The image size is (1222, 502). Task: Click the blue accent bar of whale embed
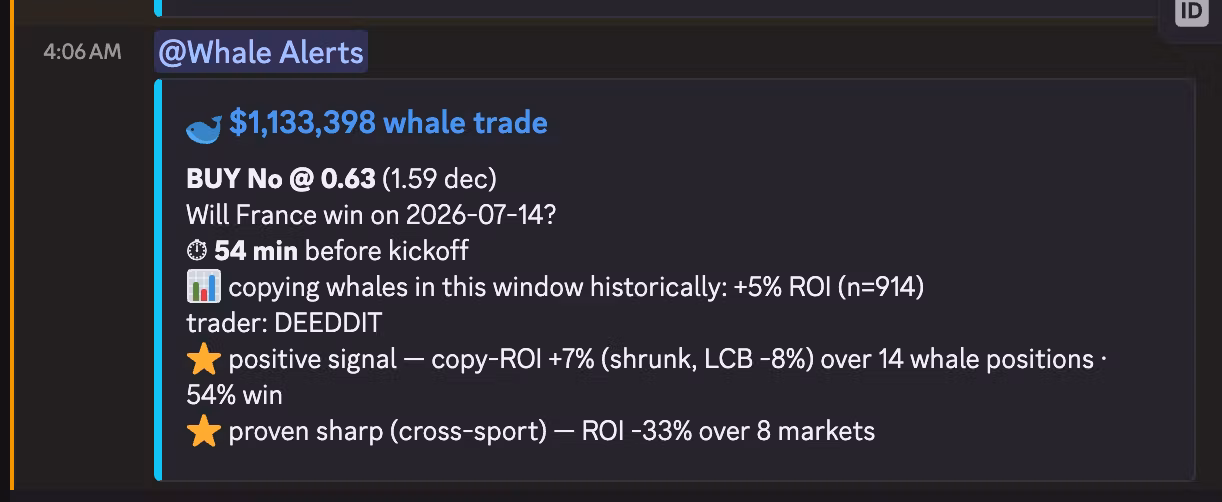[158, 280]
